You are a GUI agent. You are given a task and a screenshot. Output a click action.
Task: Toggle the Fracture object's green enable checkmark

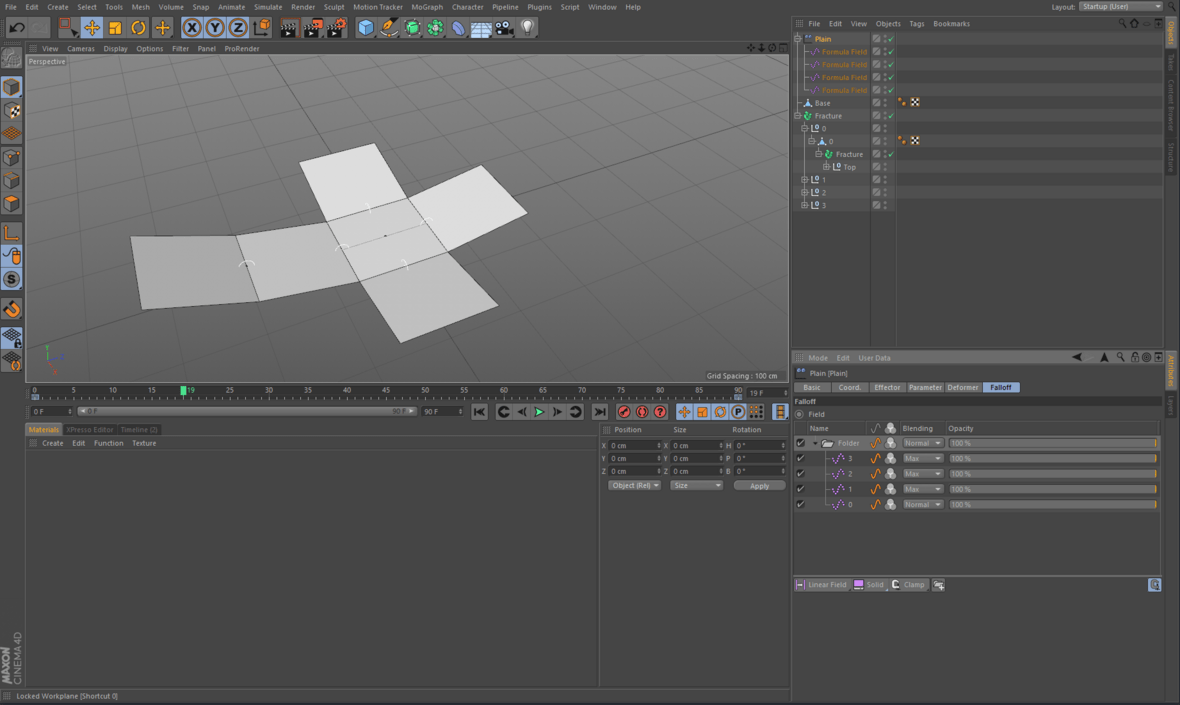click(891, 115)
